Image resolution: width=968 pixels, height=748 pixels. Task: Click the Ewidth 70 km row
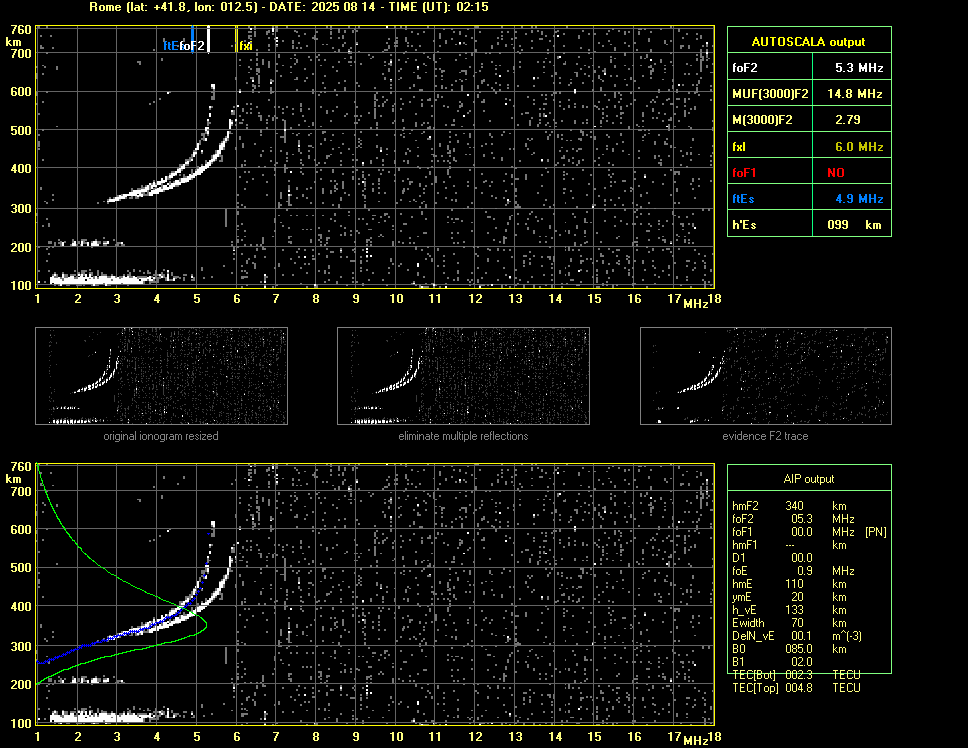pyautogui.click(x=788, y=623)
